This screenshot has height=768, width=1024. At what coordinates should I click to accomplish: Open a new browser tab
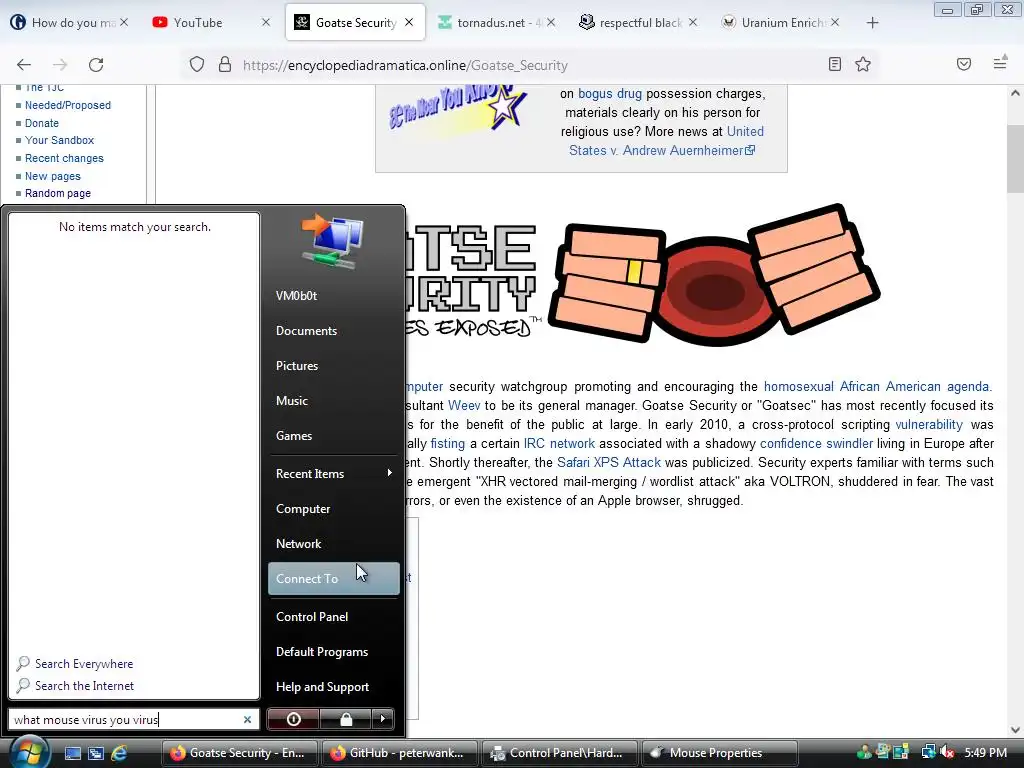pyautogui.click(x=872, y=23)
